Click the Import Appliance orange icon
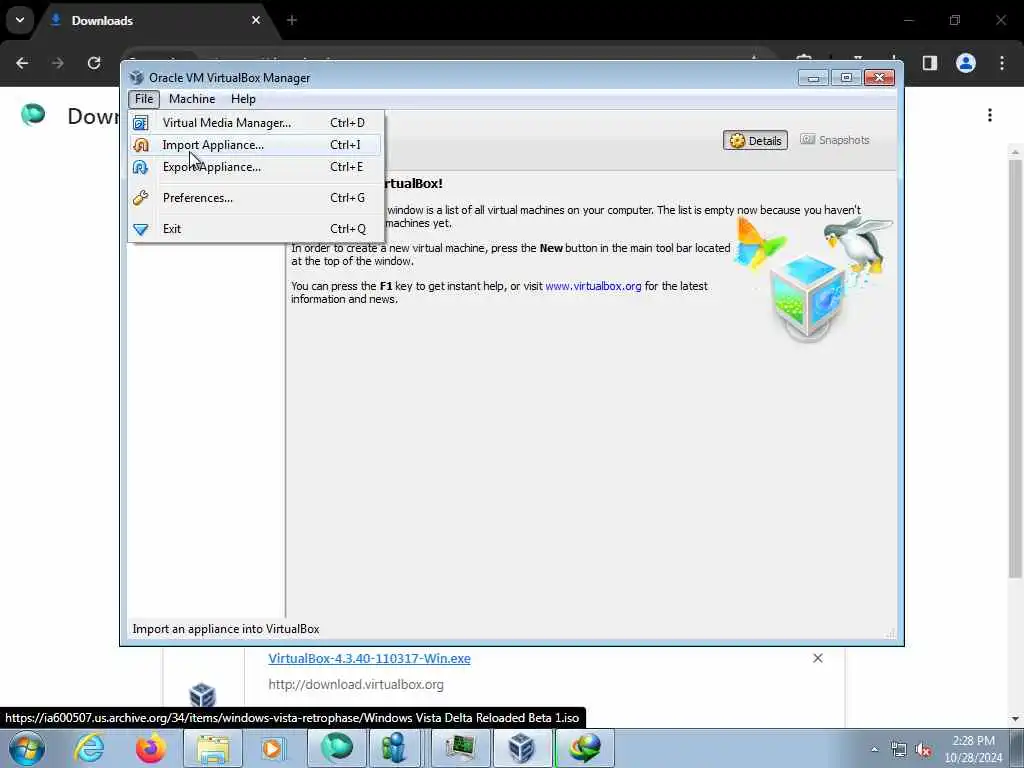The image size is (1024, 768). click(141, 145)
